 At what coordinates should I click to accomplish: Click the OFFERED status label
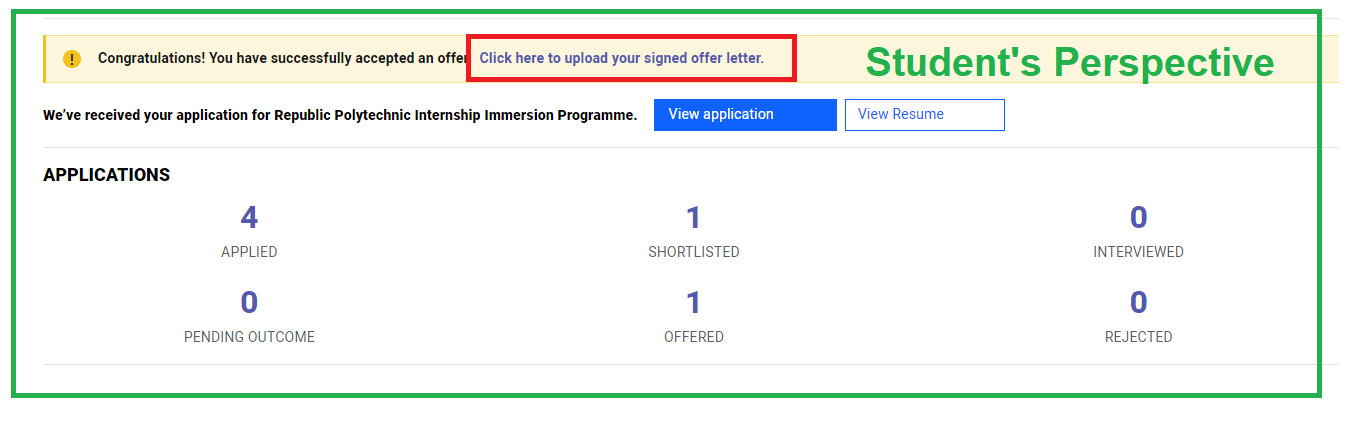(693, 337)
